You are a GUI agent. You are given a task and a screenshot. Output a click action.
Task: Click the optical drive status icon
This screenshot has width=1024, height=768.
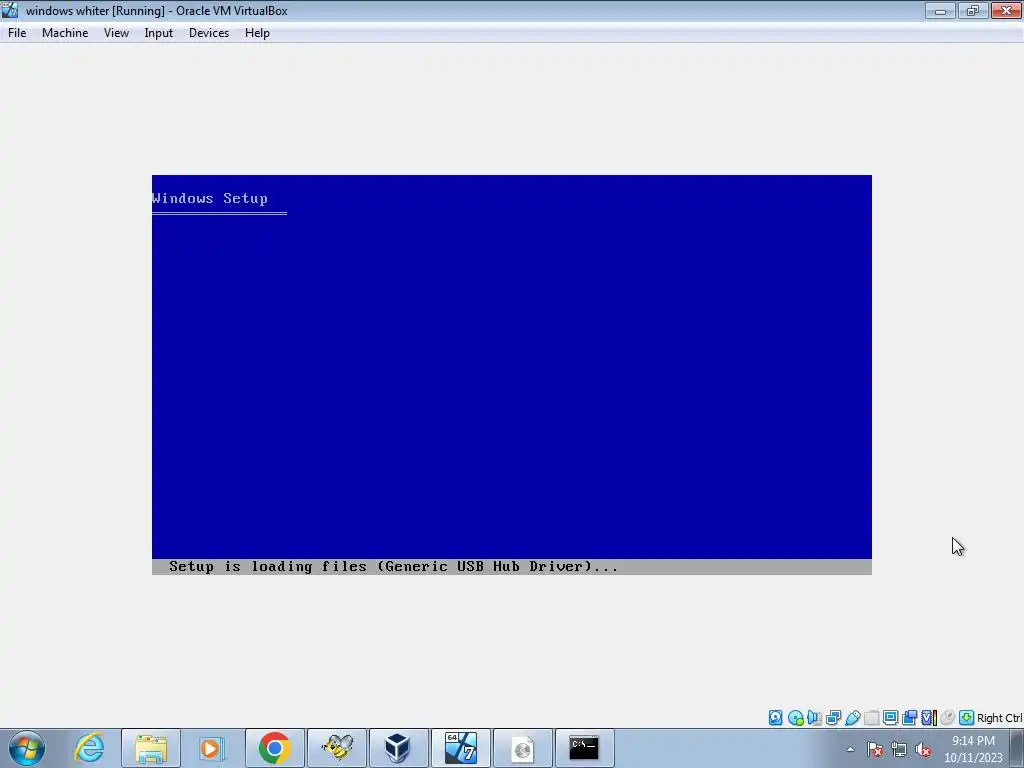[795, 718]
